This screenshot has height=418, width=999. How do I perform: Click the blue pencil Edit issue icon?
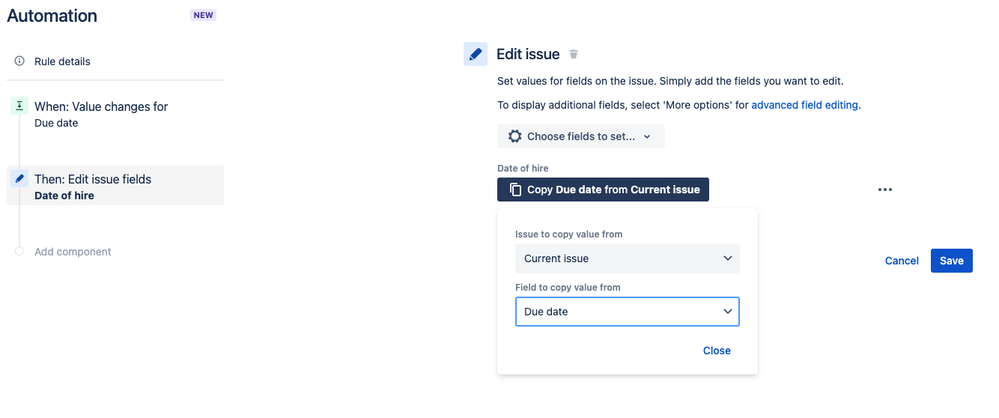[x=475, y=54]
